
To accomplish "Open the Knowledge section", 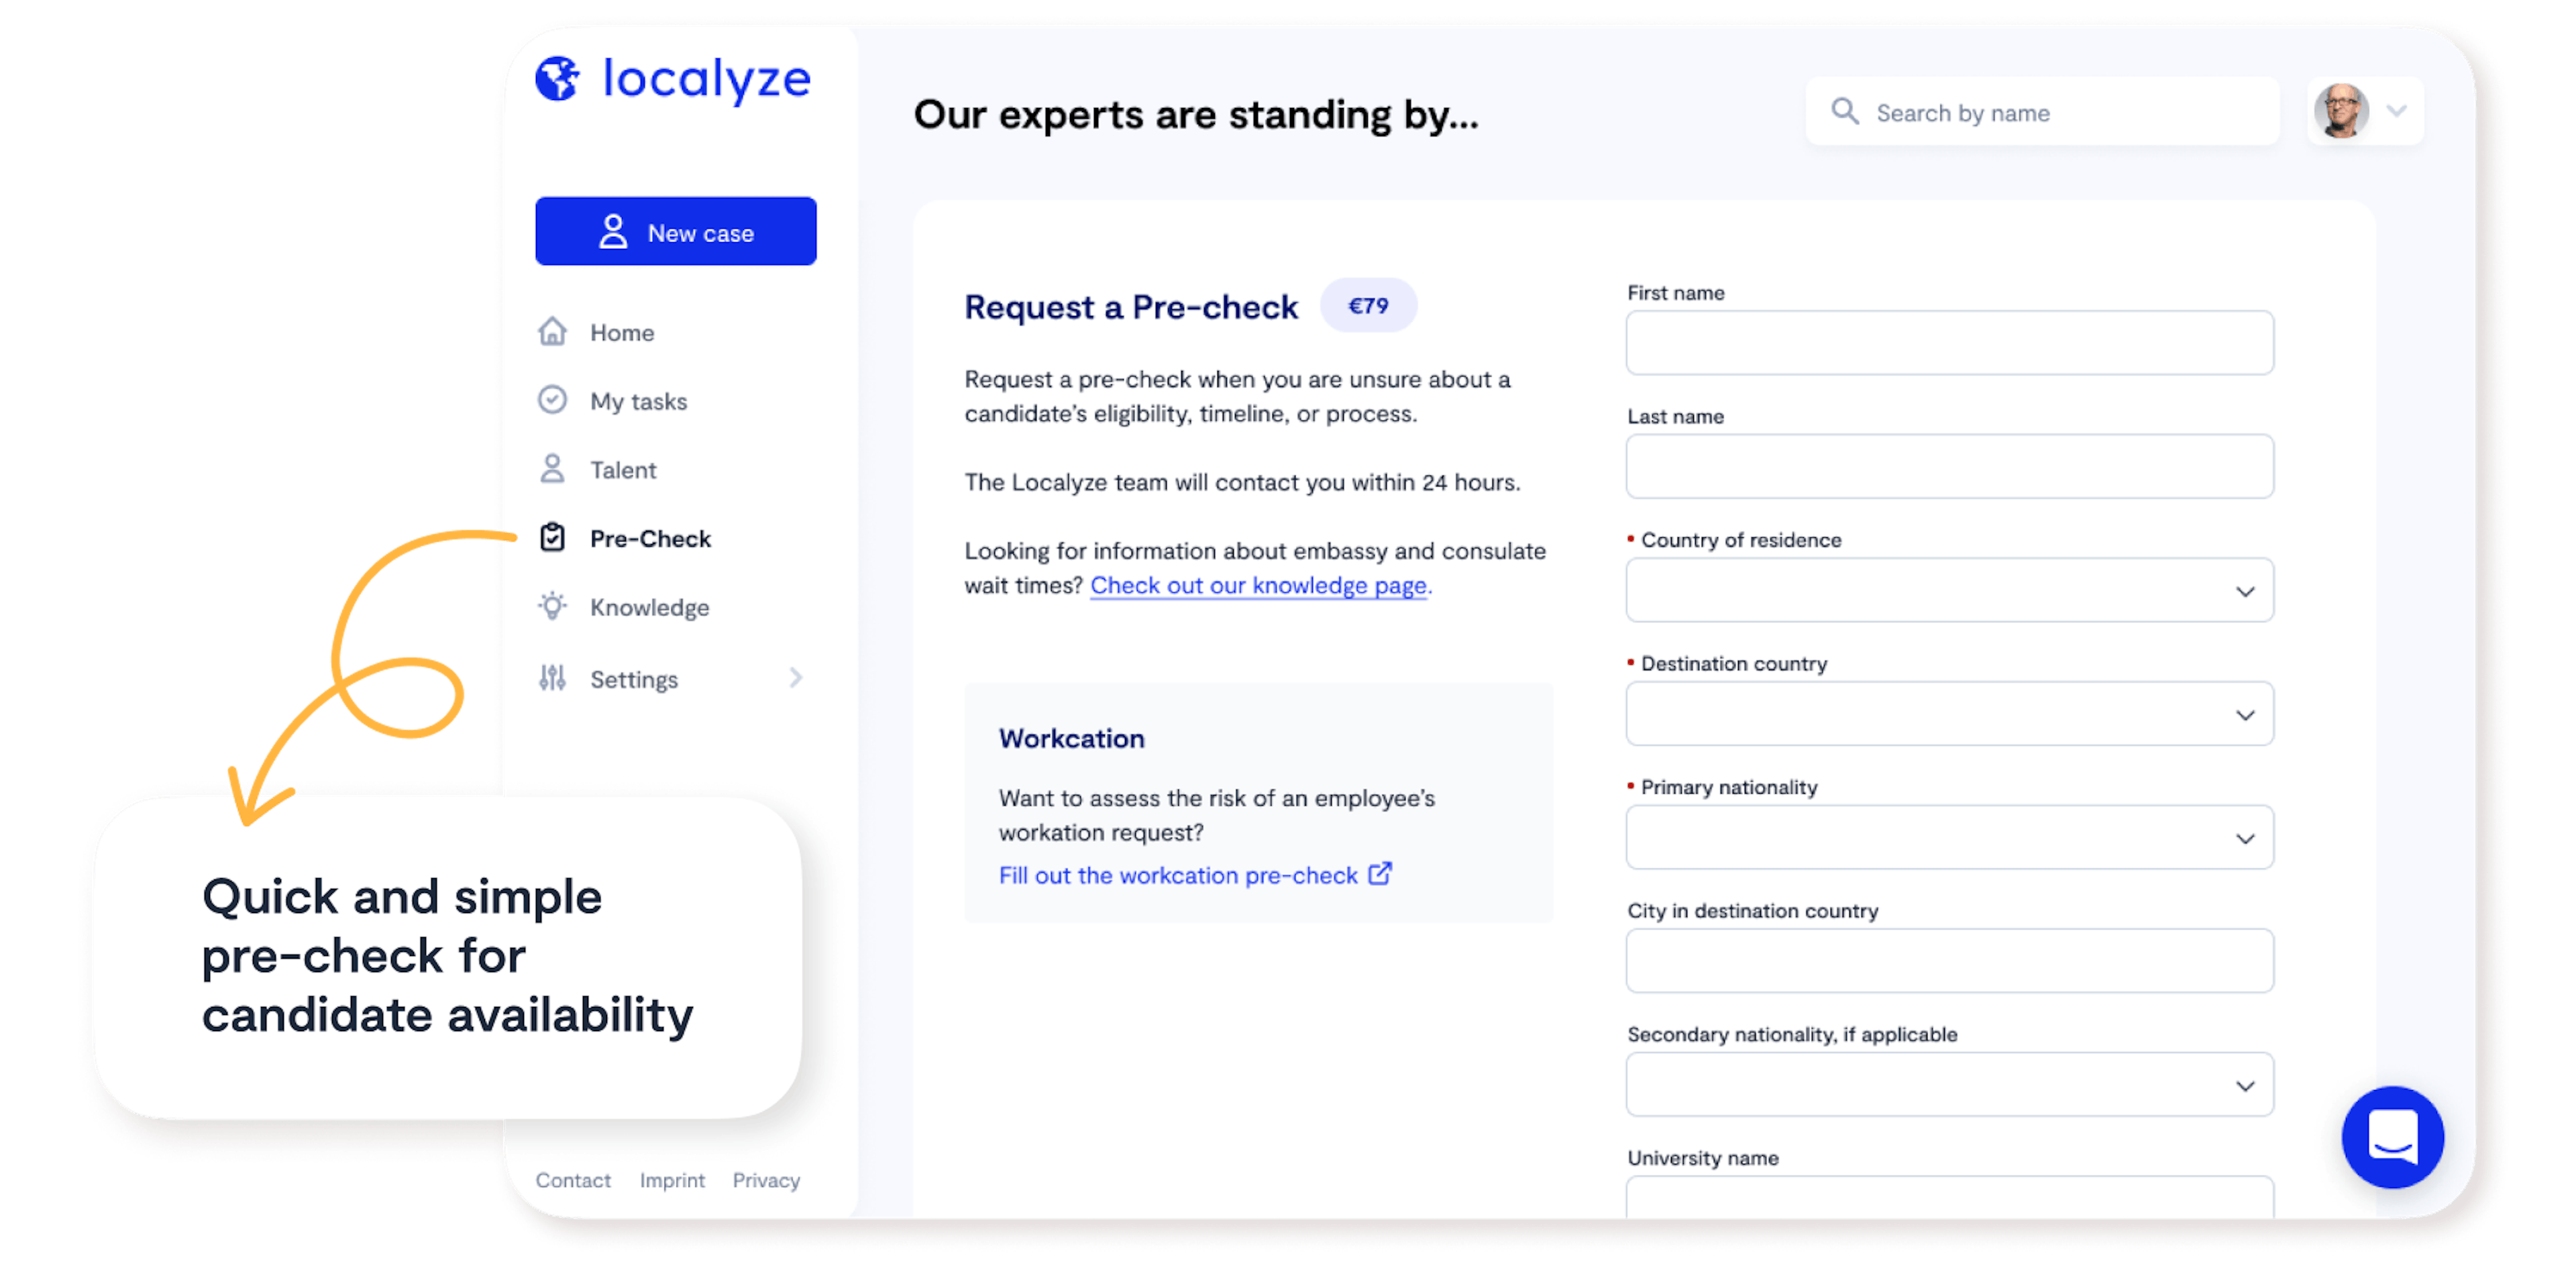I will pos(649,608).
